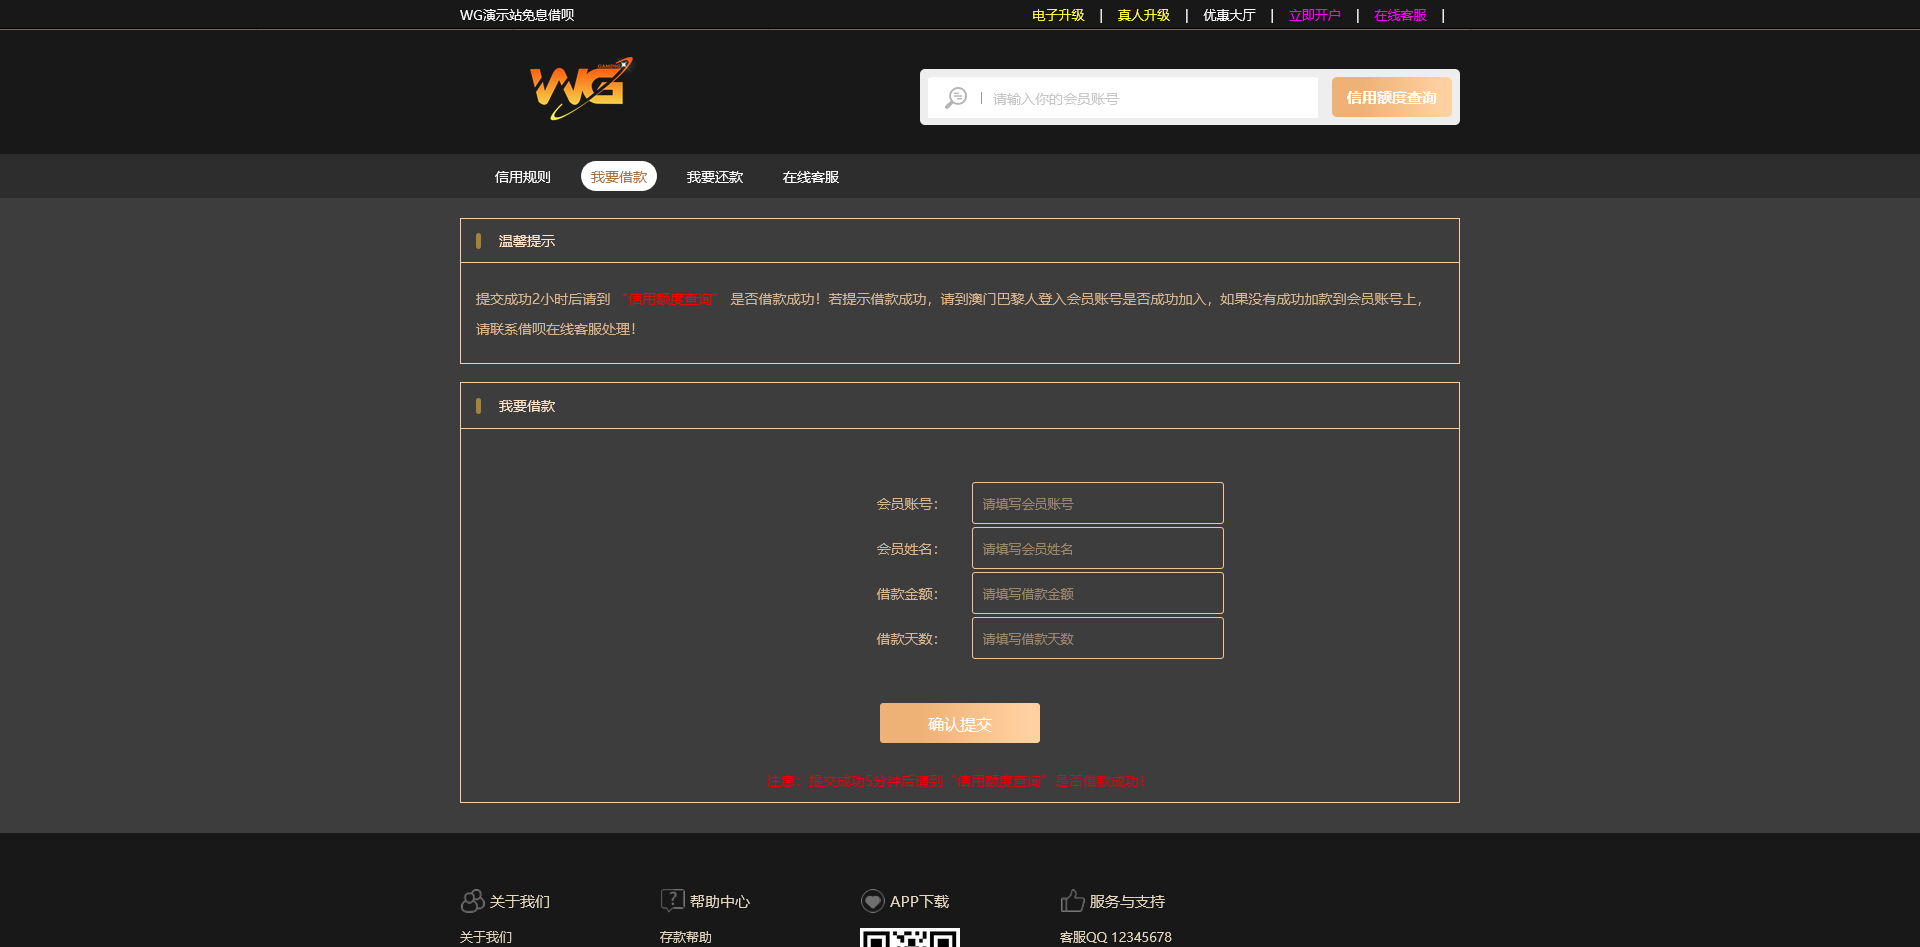The image size is (1920, 947).
Task: Click the 帮助中心 question icon
Action: (672, 901)
